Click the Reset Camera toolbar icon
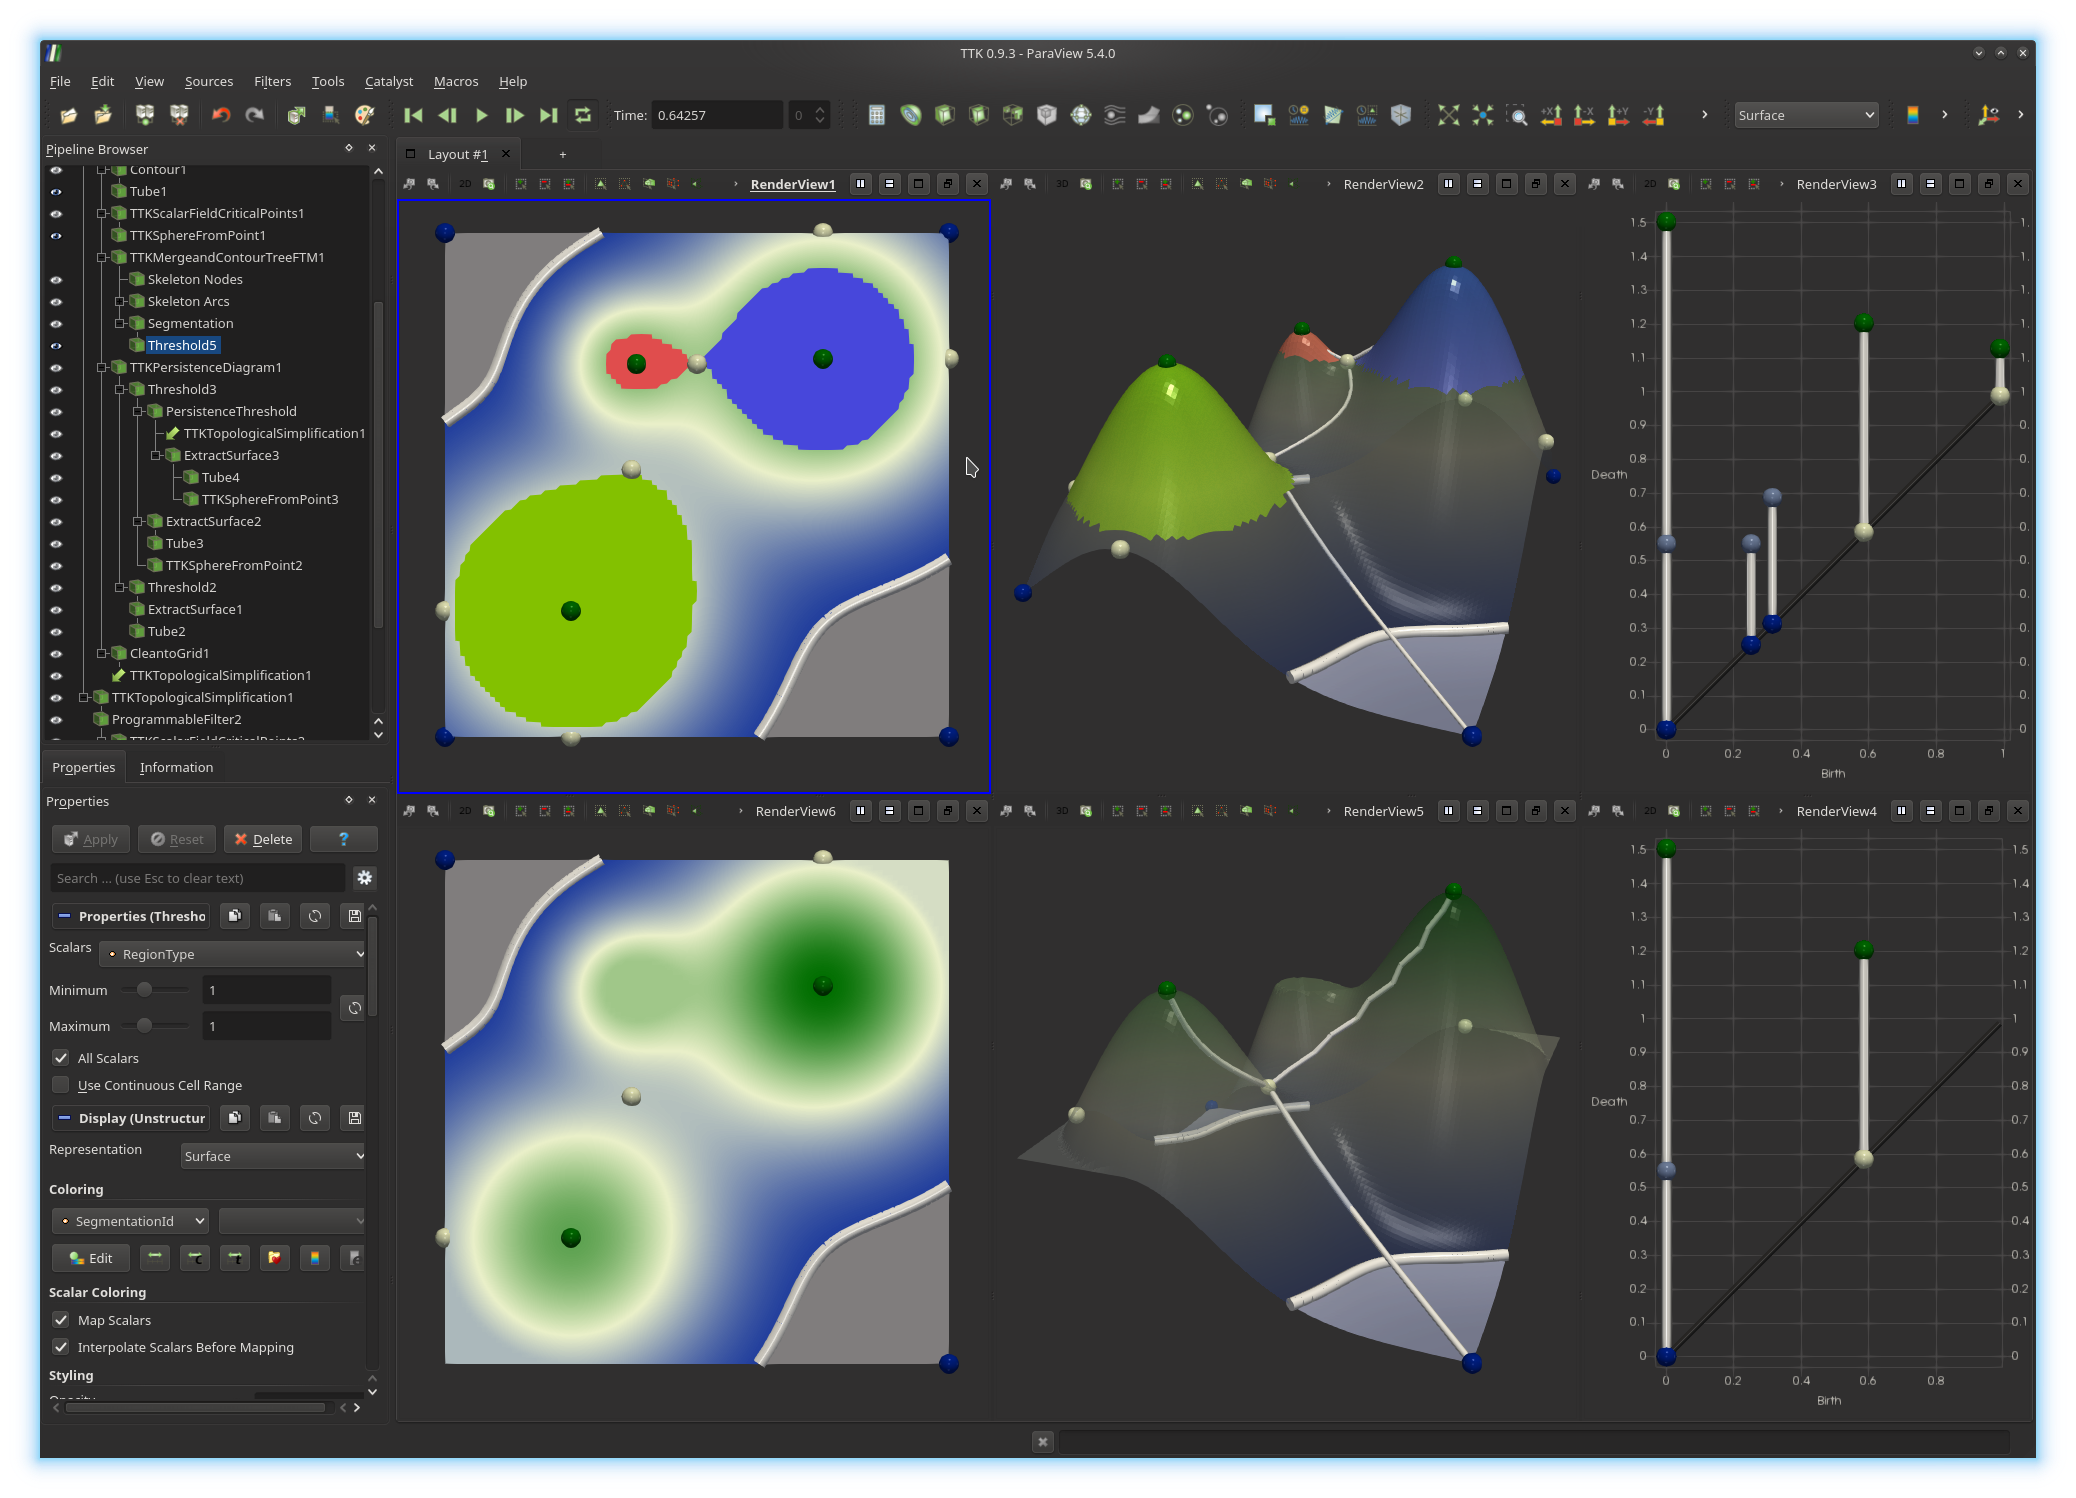The image size is (2076, 1498). pos(1448,115)
